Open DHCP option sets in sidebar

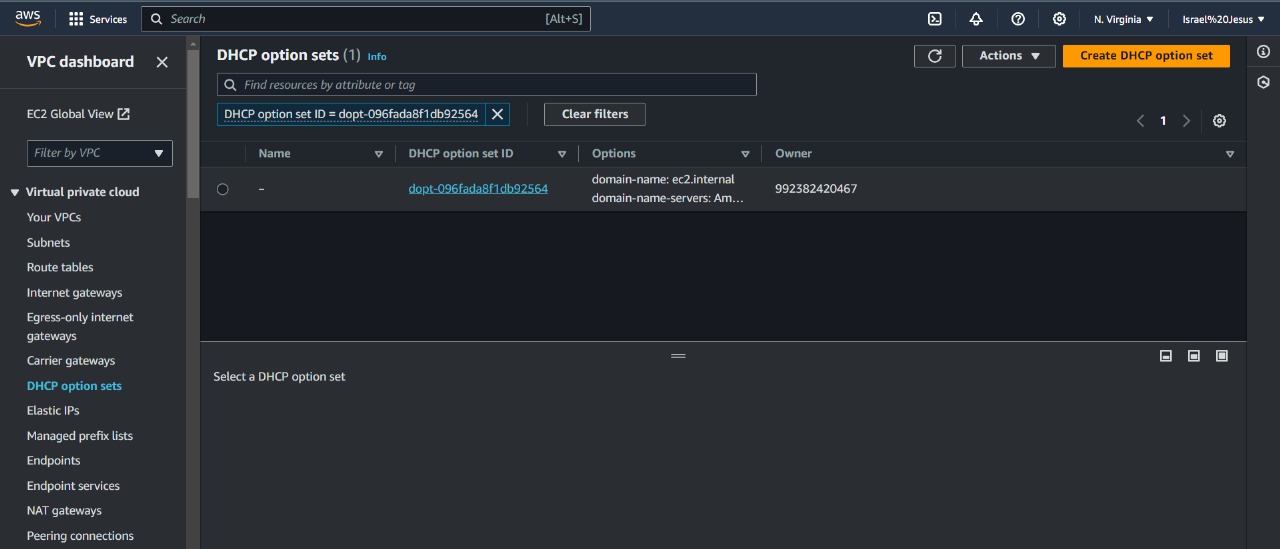[x=74, y=386]
